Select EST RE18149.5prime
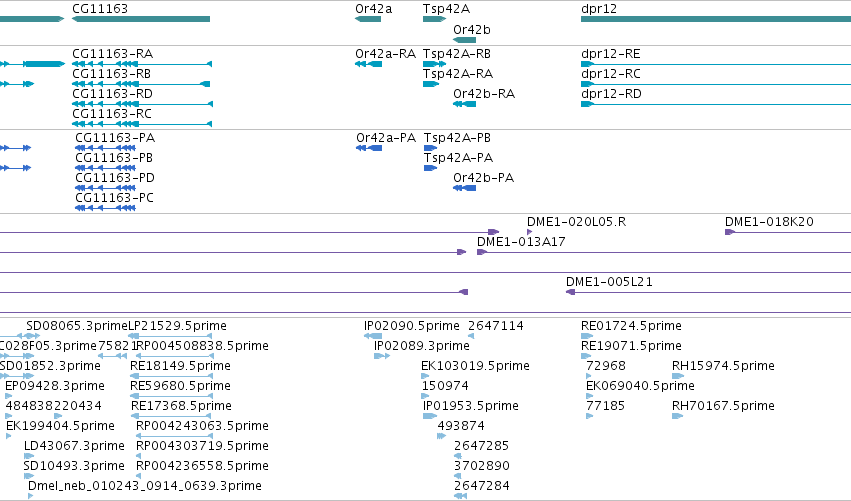The image size is (851, 501). click(x=180, y=366)
